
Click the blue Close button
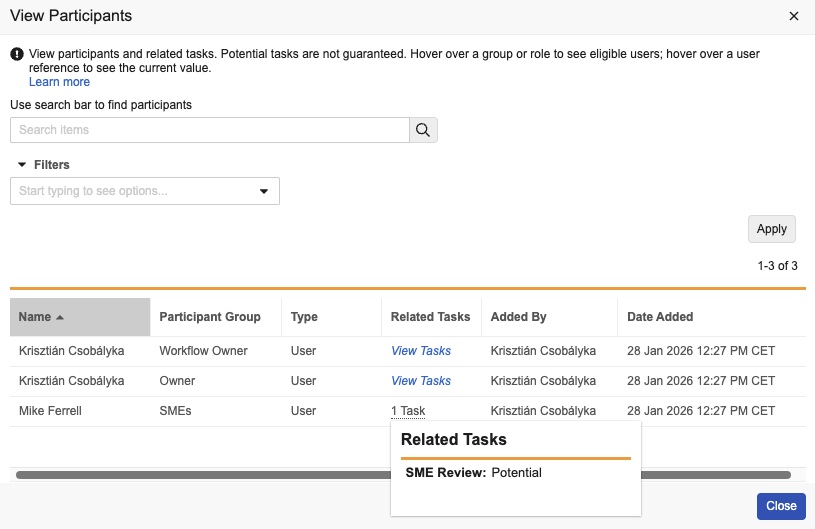[x=780, y=506]
